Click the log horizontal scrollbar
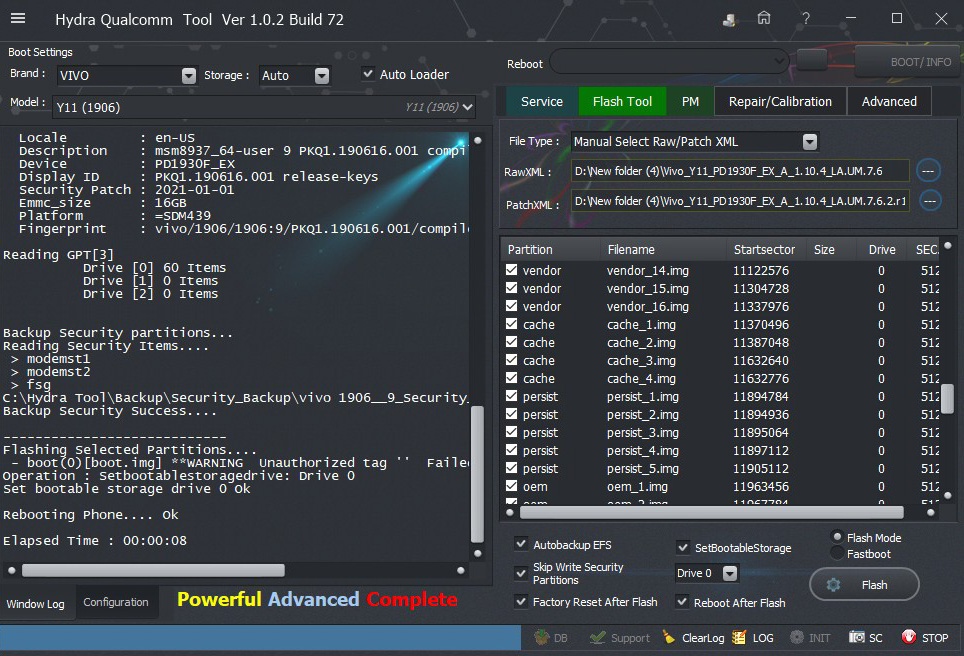964x656 pixels. (x=153, y=571)
